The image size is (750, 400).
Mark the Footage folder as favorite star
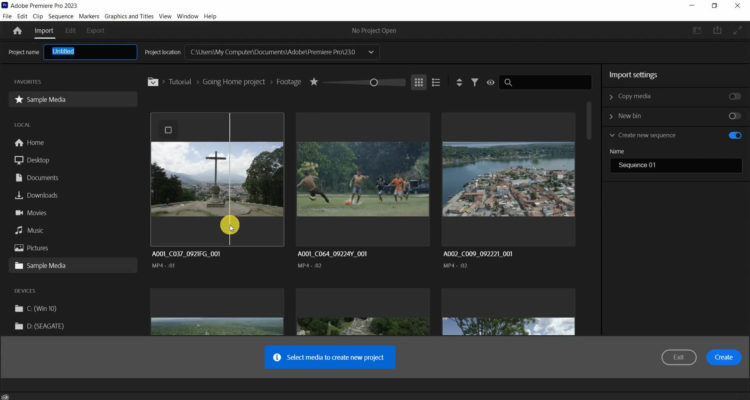[314, 82]
